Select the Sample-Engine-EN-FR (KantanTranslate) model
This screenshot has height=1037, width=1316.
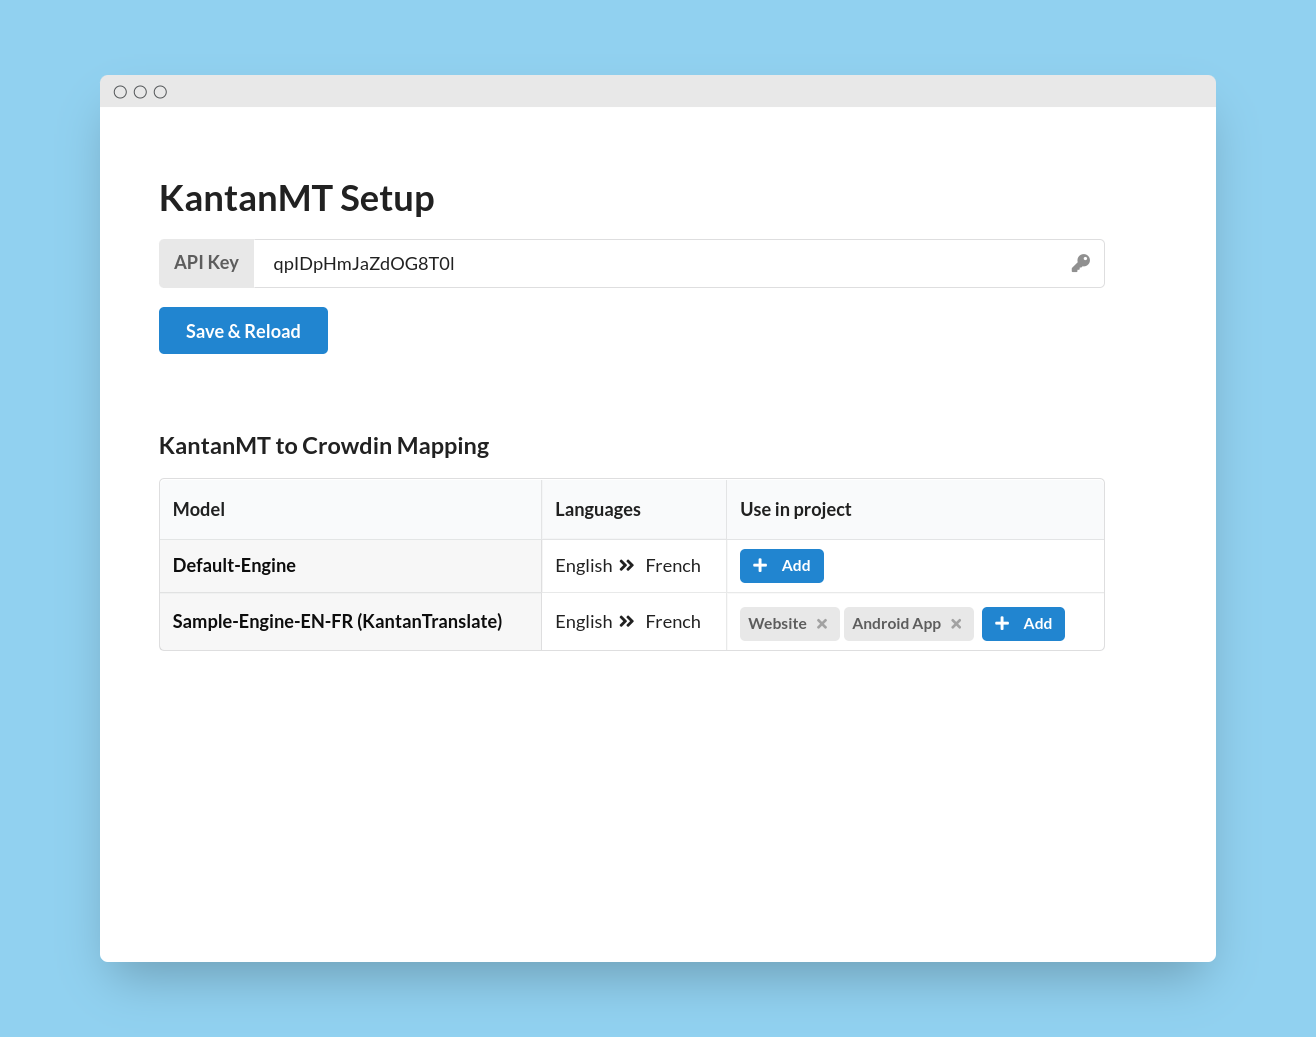(x=337, y=622)
